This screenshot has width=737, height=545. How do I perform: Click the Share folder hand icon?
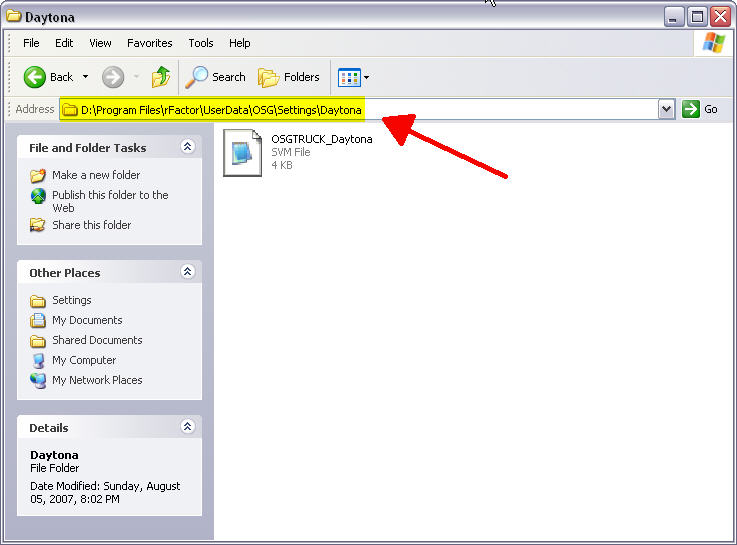38,226
